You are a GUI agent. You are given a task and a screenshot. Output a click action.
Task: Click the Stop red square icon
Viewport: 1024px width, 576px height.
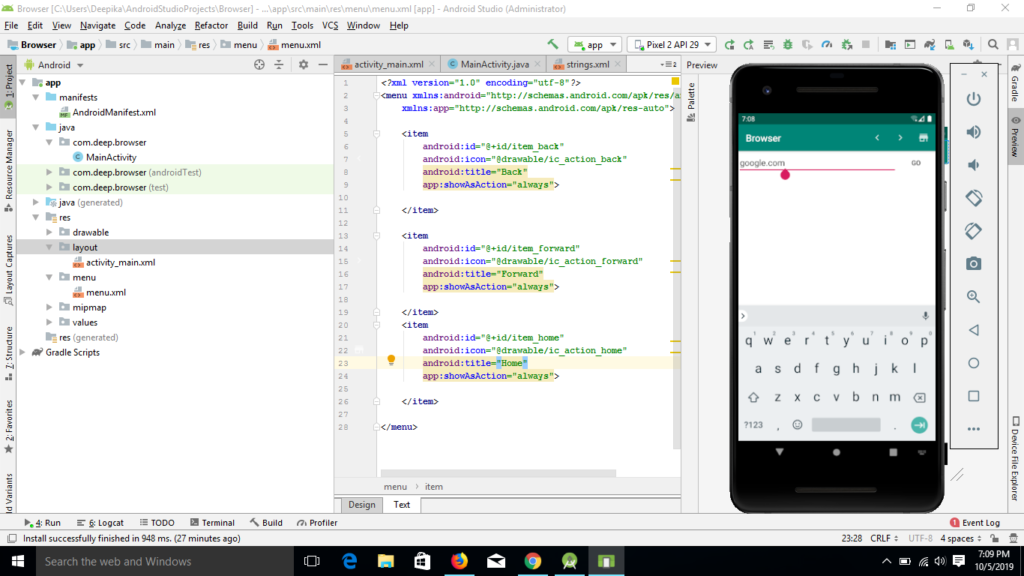[866, 44]
